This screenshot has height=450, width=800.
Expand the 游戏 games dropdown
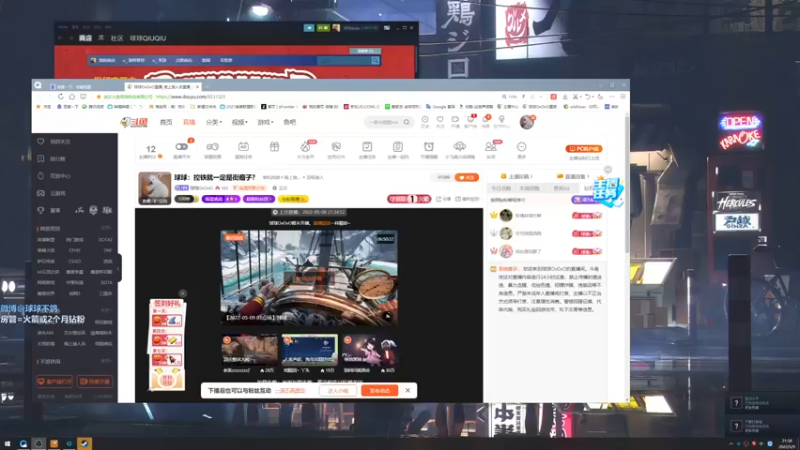point(265,122)
